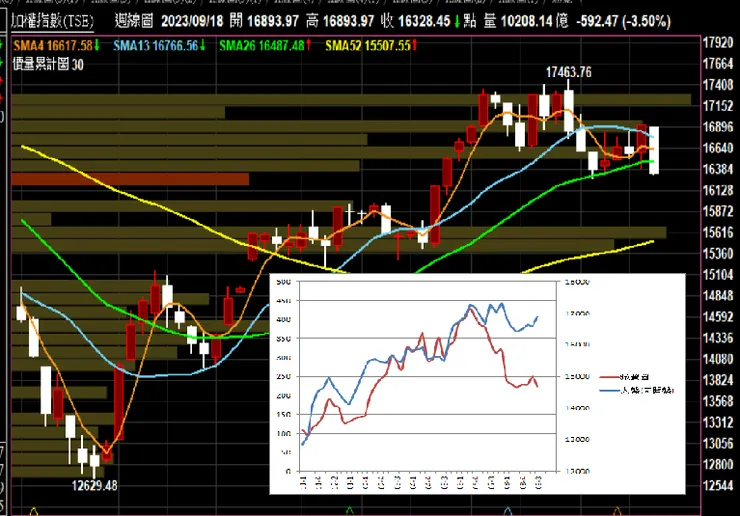This screenshot has width=740, height=516.
Task: Click the date 2023/09/18 in header
Action: pos(192,21)
